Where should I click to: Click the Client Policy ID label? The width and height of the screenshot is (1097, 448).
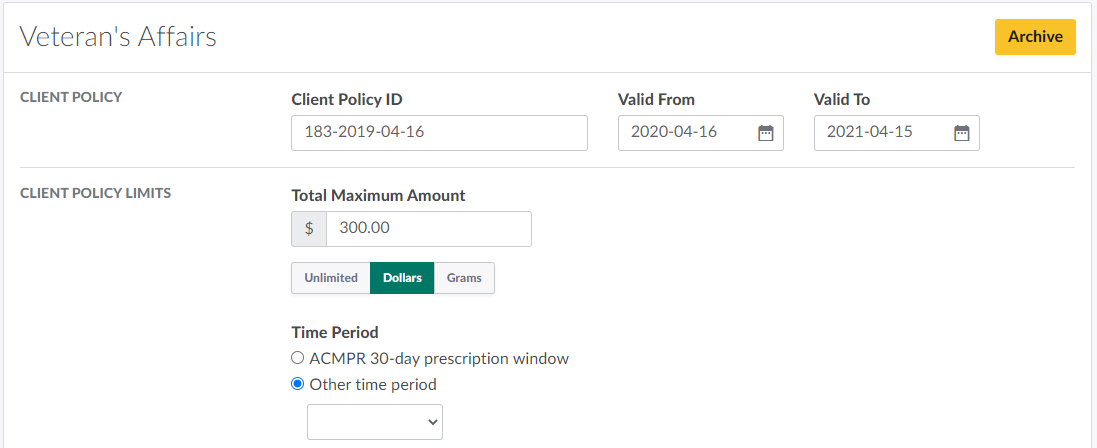(347, 99)
